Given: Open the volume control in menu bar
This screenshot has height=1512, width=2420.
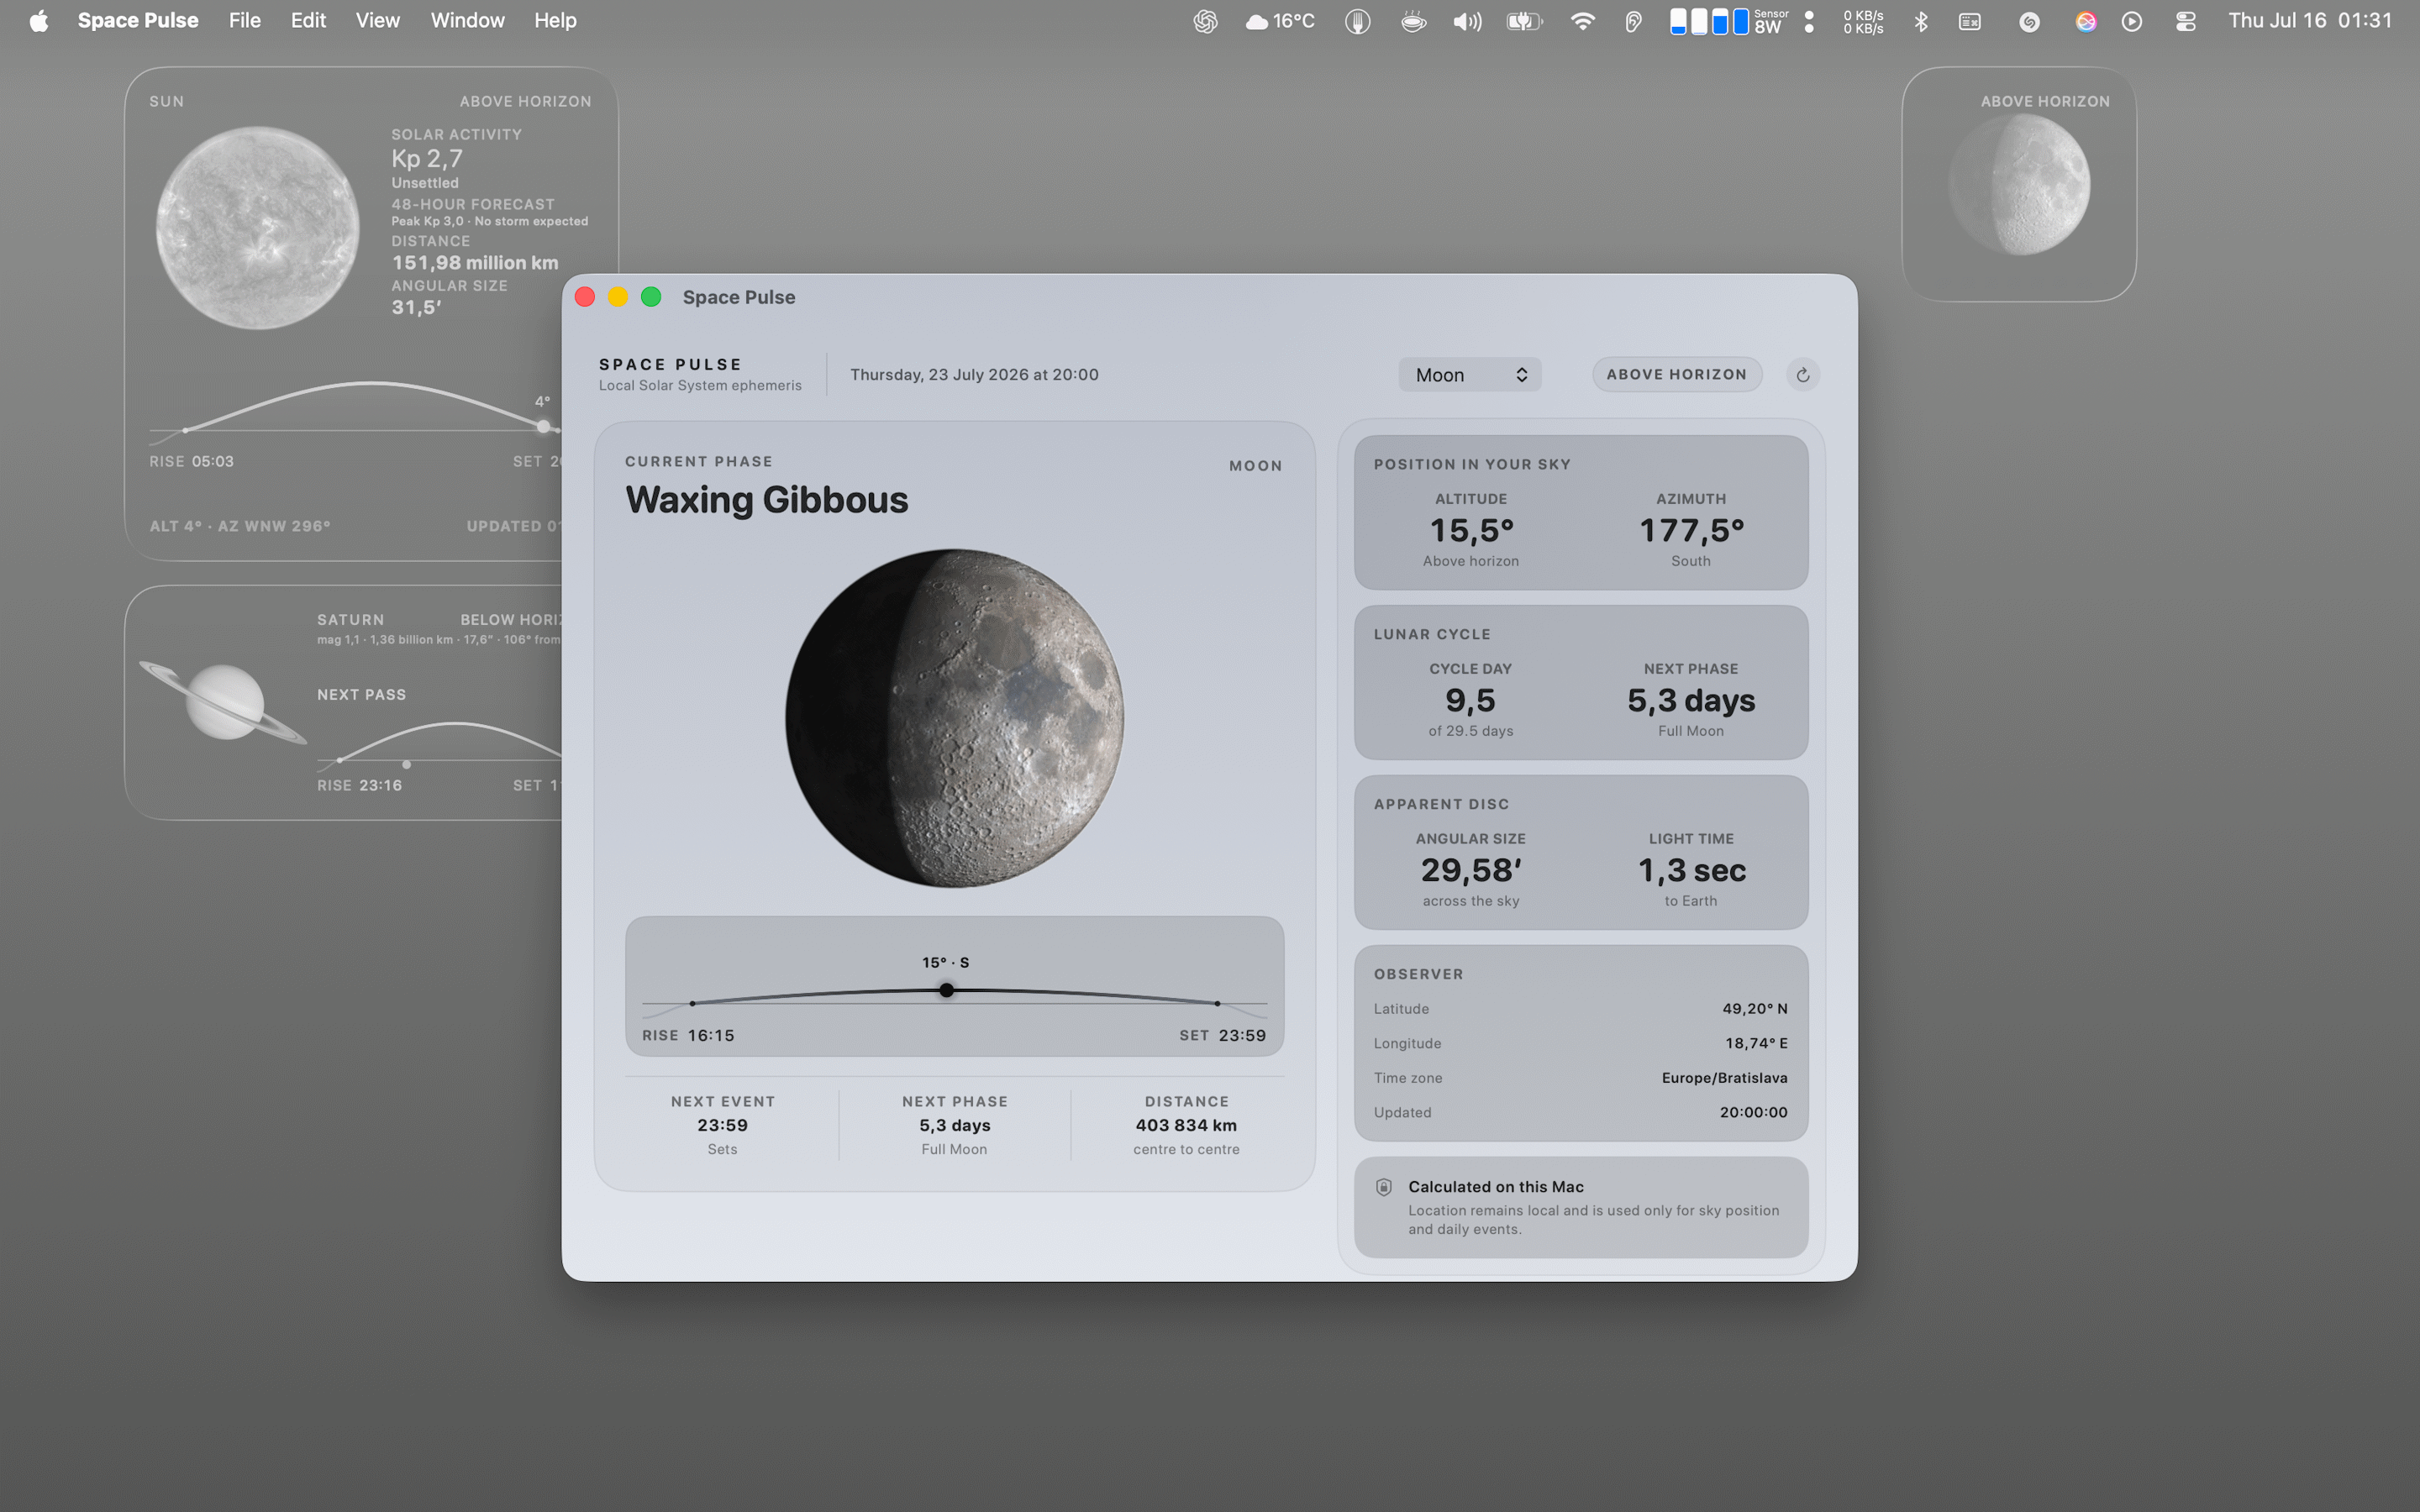Looking at the screenshot, I should (x=1467, y=21).
